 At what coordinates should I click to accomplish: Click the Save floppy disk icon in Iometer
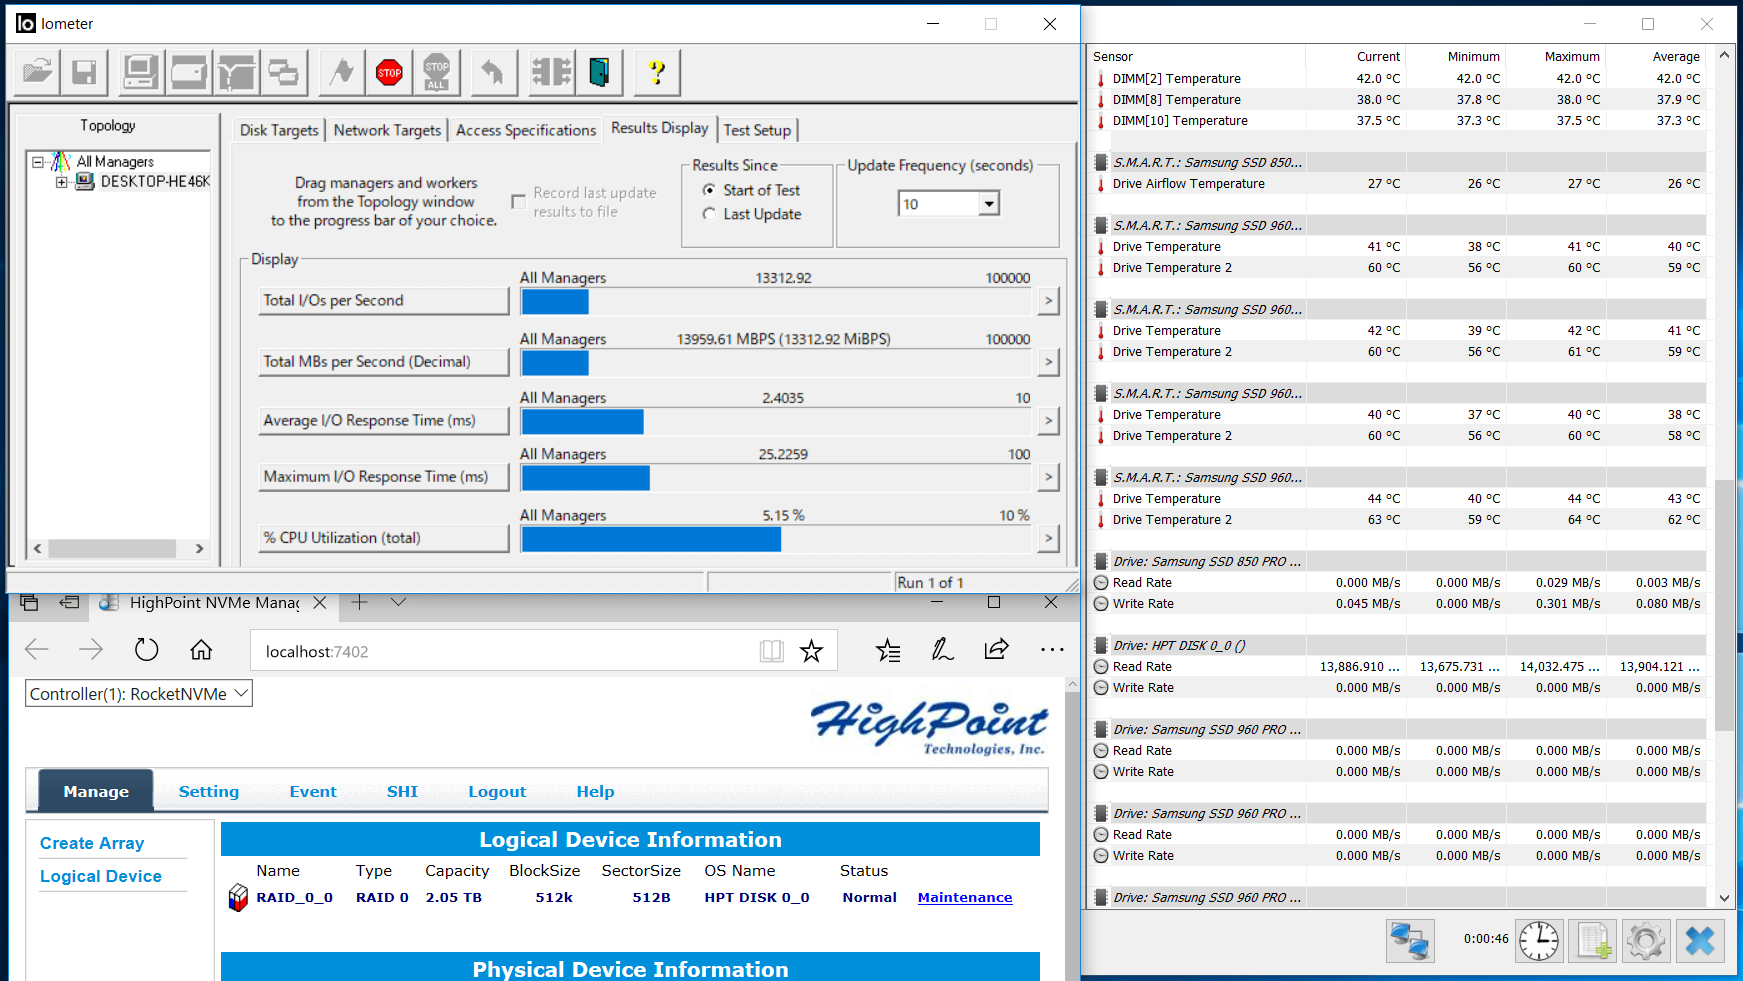tap(84, 72)
